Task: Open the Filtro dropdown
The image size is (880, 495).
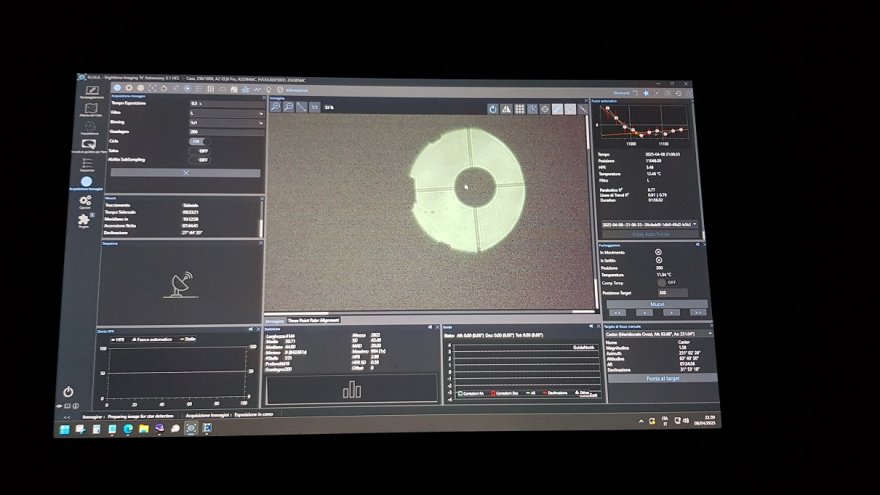Action: tap(225, 113)
